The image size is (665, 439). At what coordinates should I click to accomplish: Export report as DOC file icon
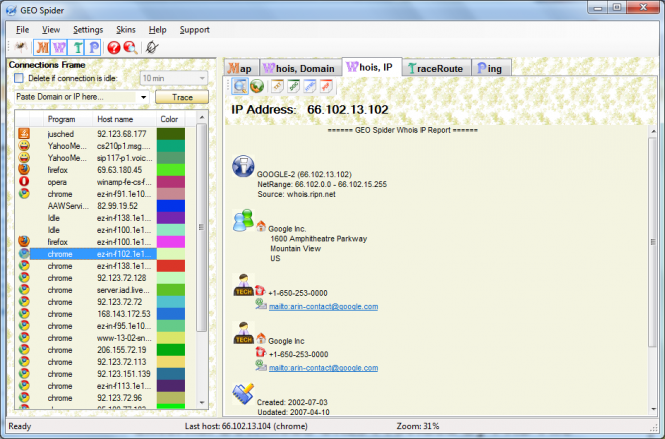click(293, 86)
